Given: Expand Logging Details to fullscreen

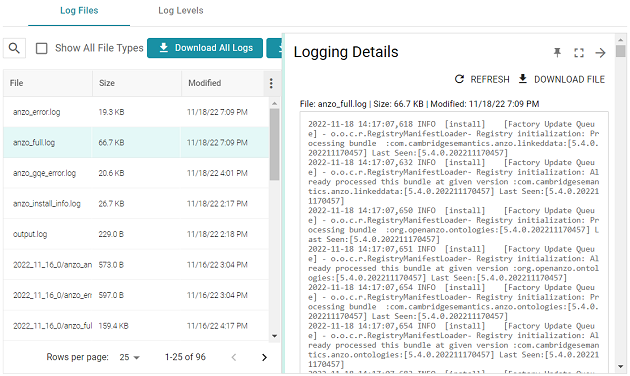Looking at the screenshot, I should coord(579,53).
